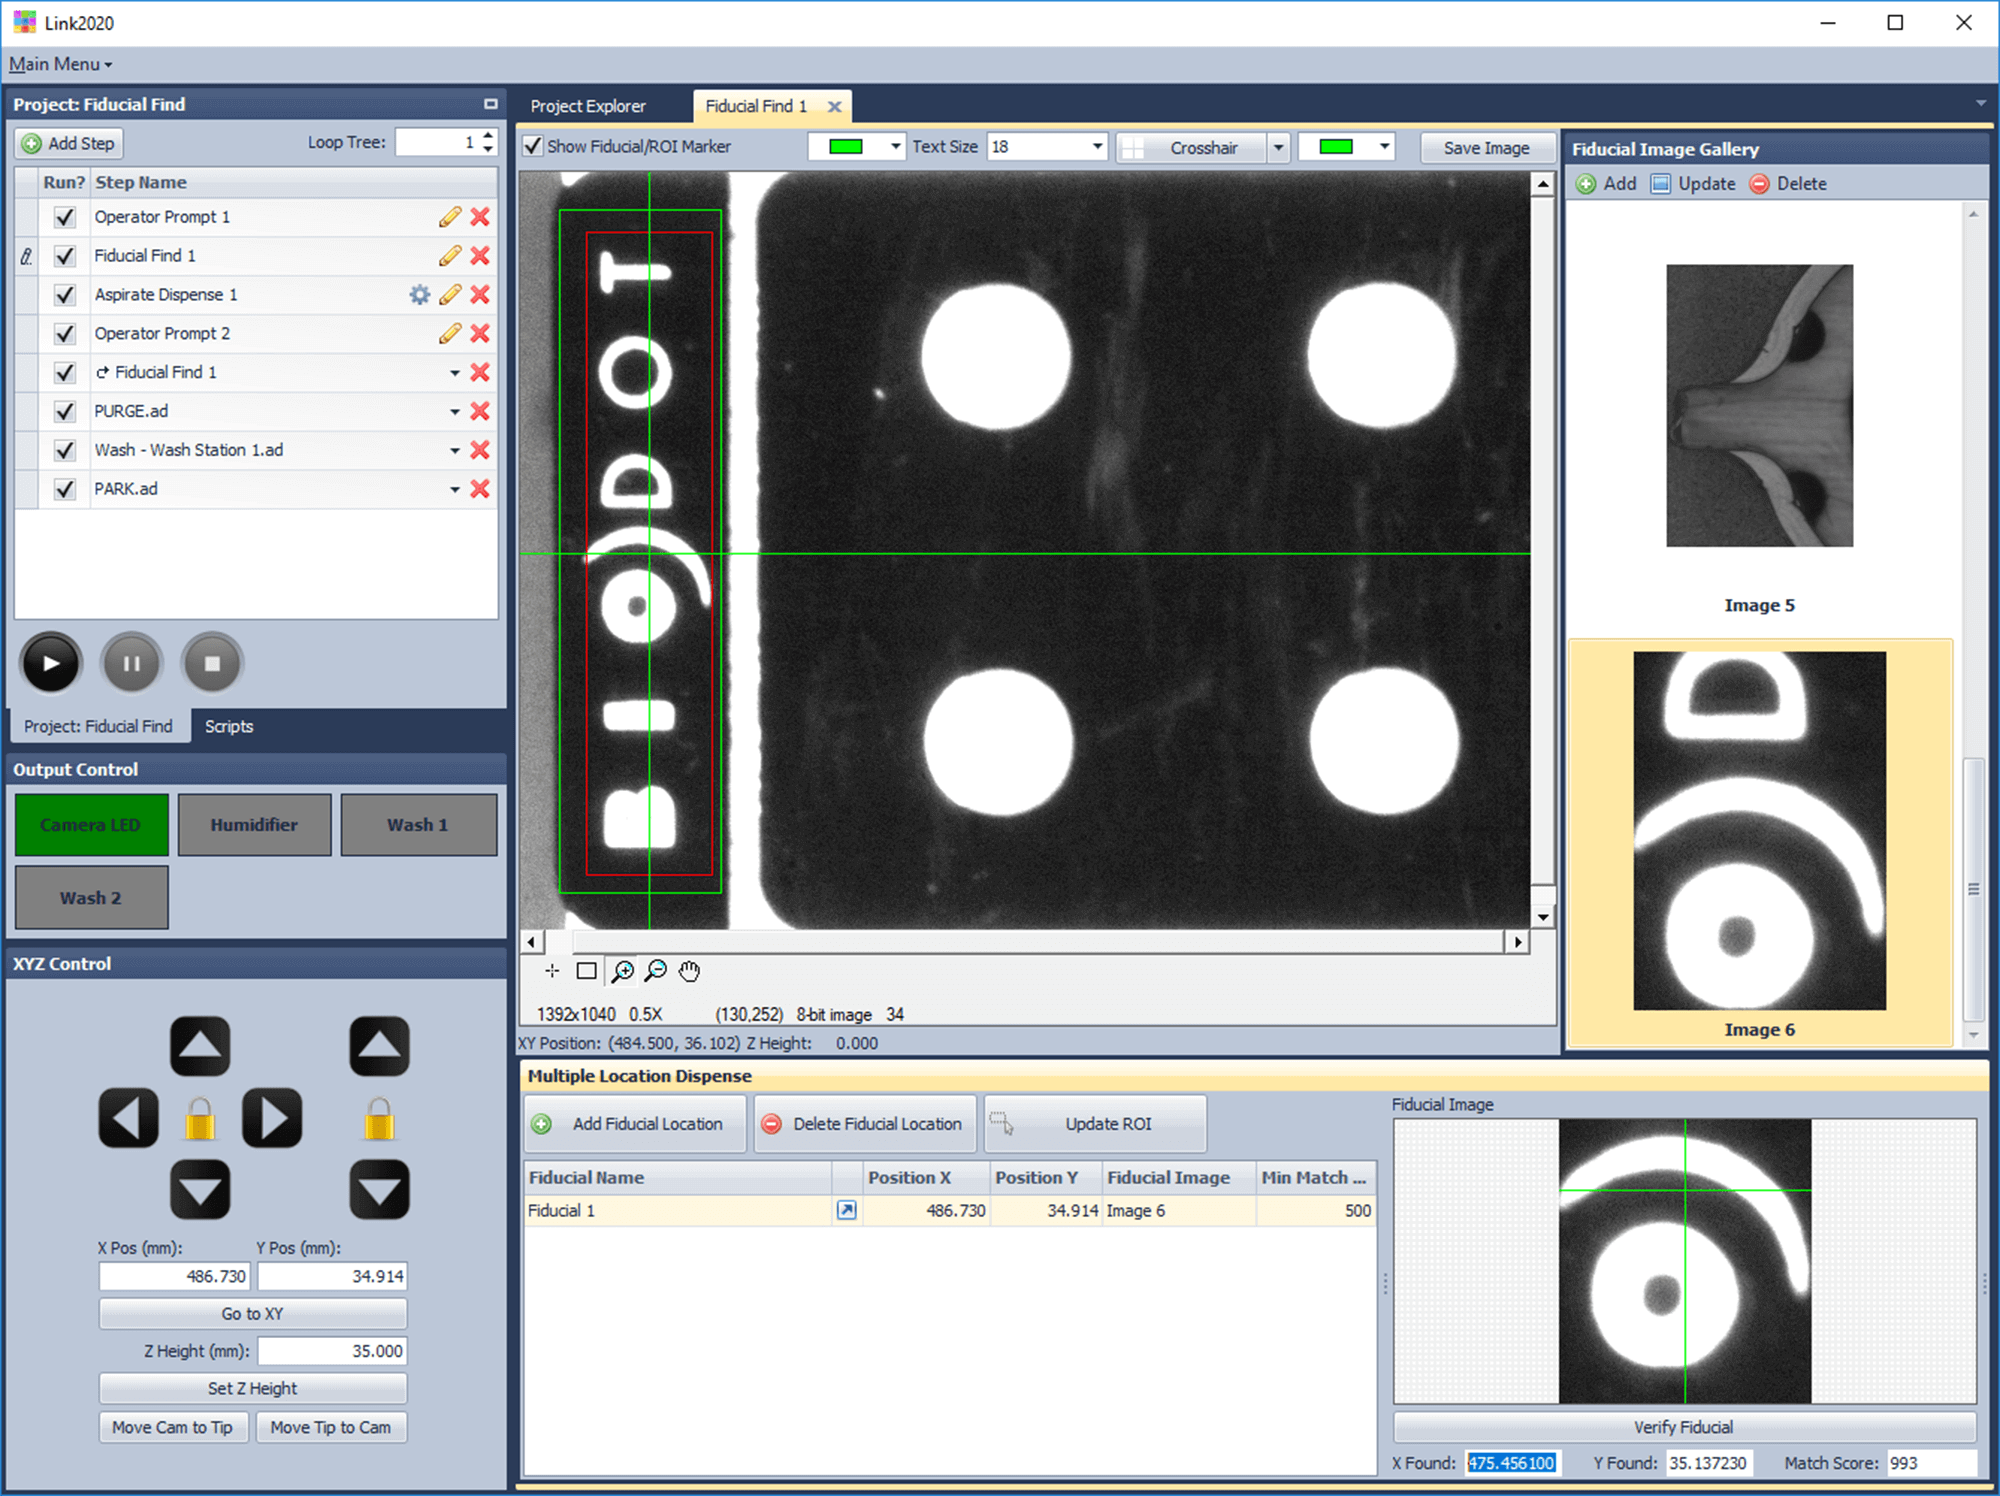Click the gear icon for Aspirate Dispense 1
This screenshot has height=1496, width=2000.
pyautogui.click(x=420, y=295)
